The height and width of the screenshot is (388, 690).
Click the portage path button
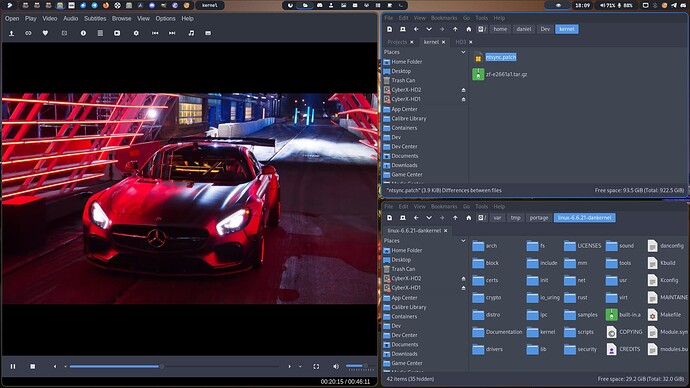539,218
